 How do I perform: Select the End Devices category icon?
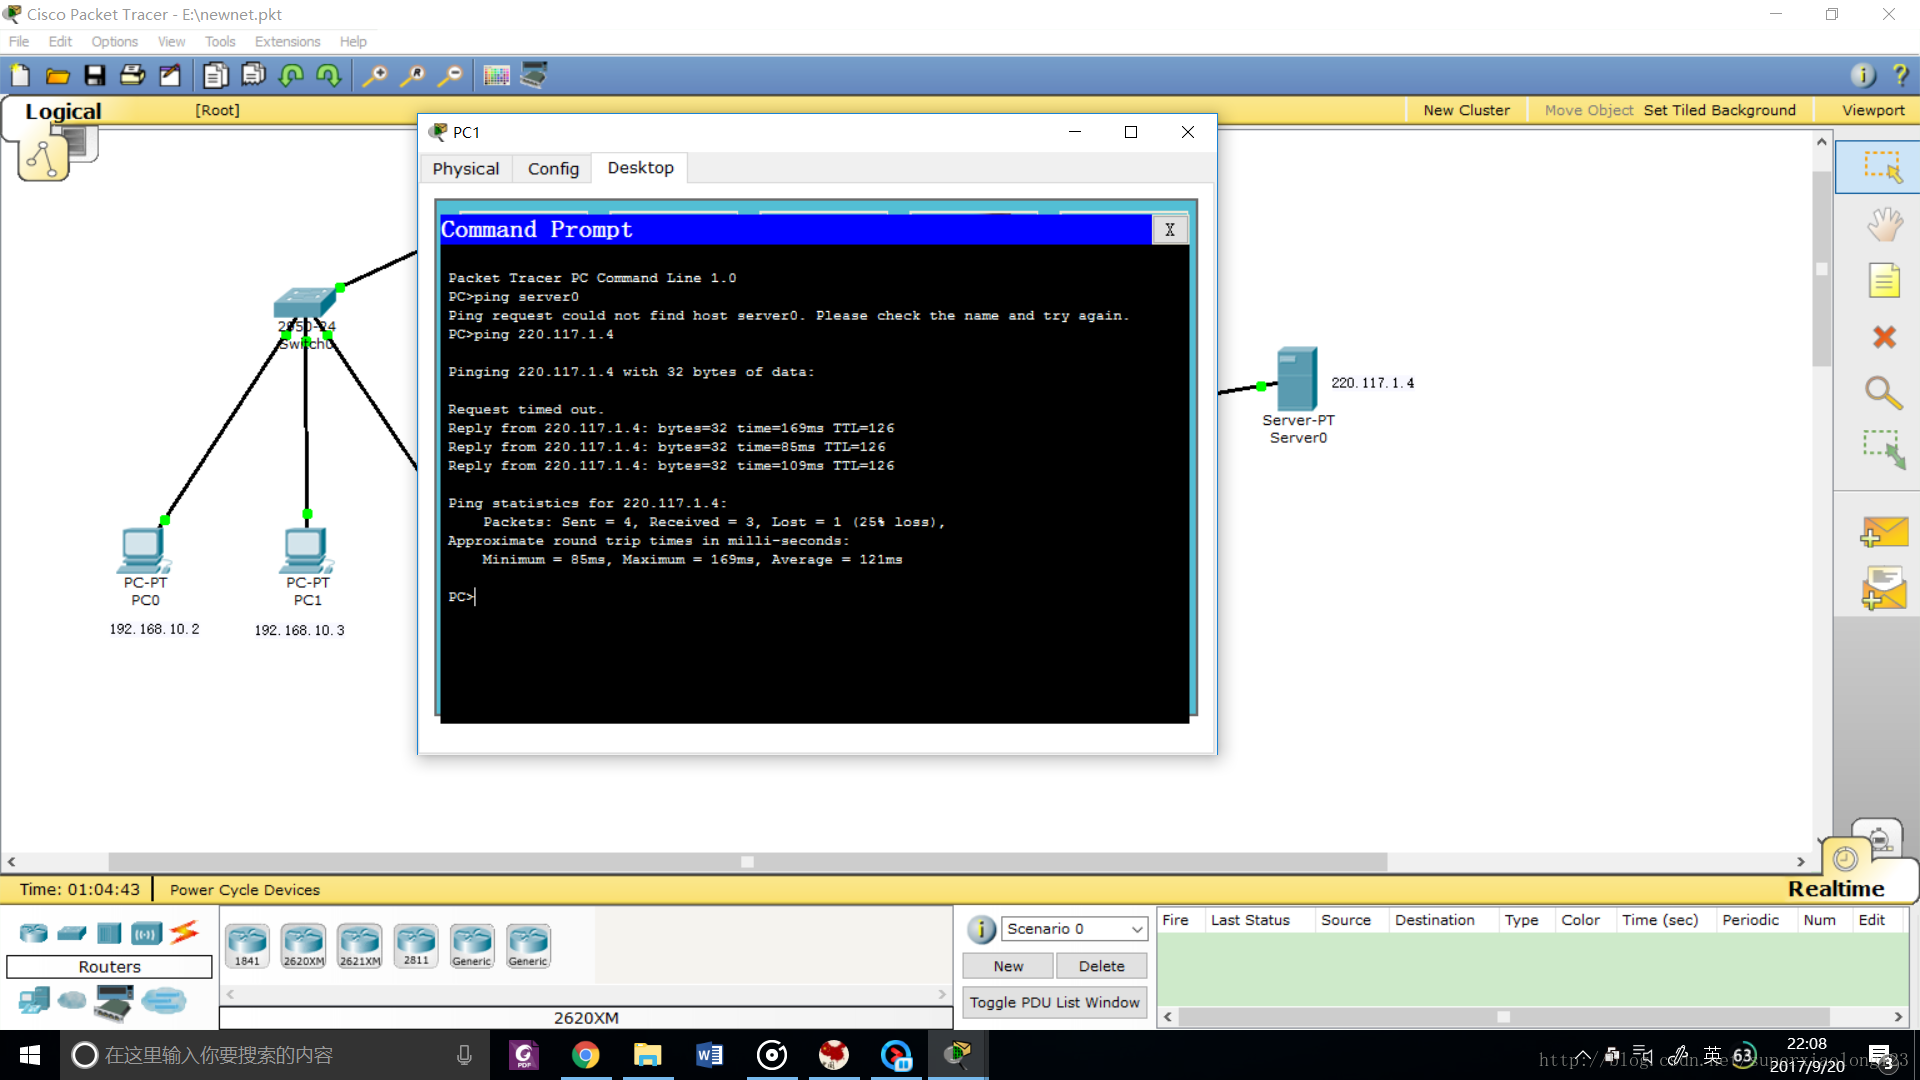[x=34, y=1000]
